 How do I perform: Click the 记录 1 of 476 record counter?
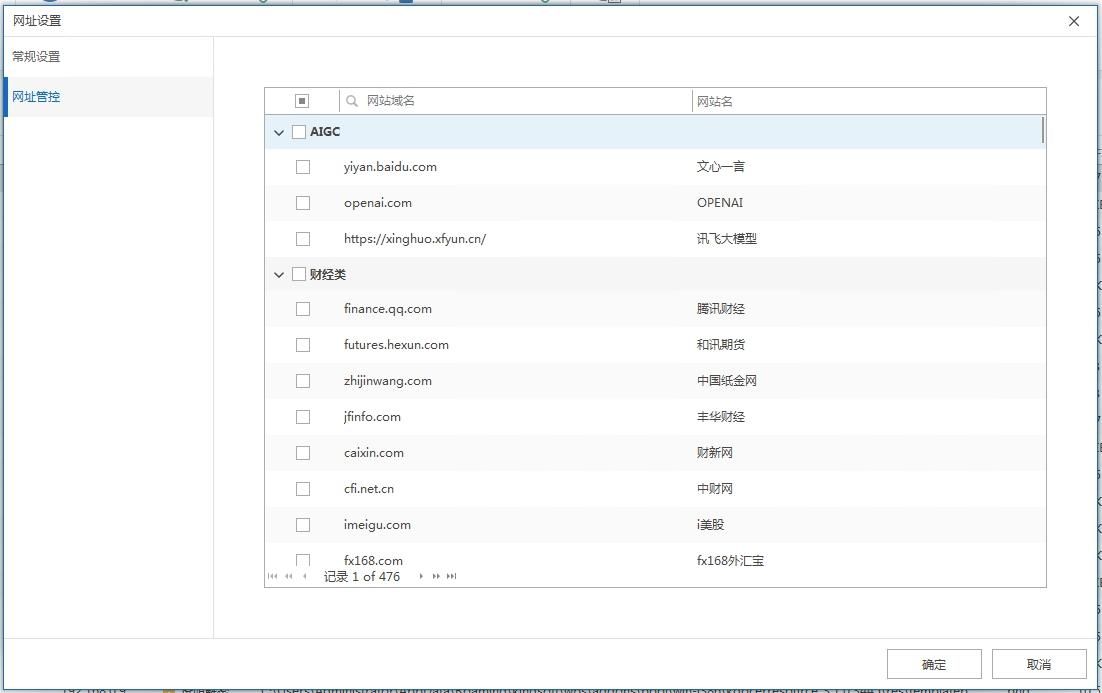(362, 576)
